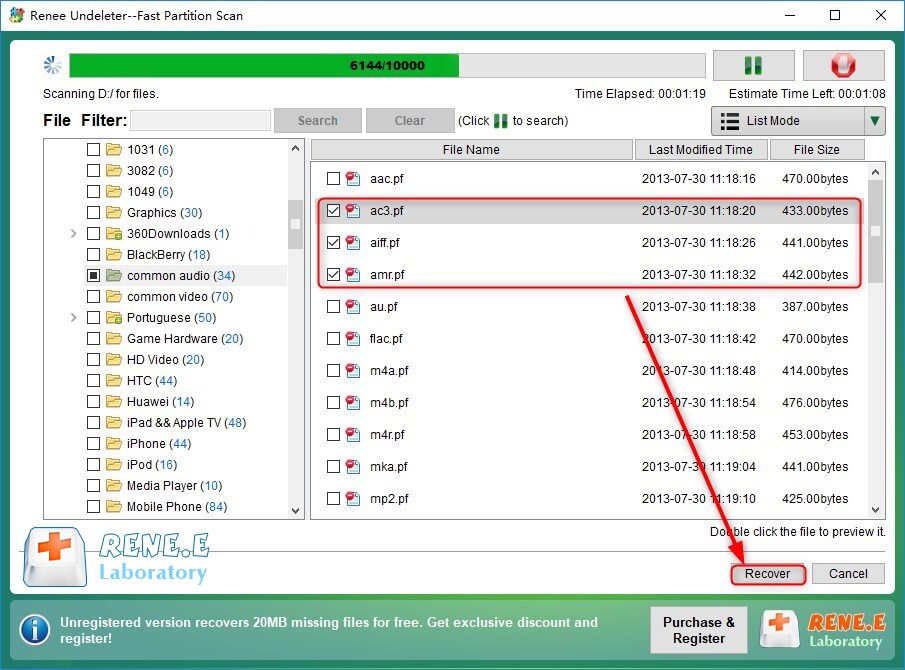Open Purchase & Register

pyautogui.click(x=698, y=630)
